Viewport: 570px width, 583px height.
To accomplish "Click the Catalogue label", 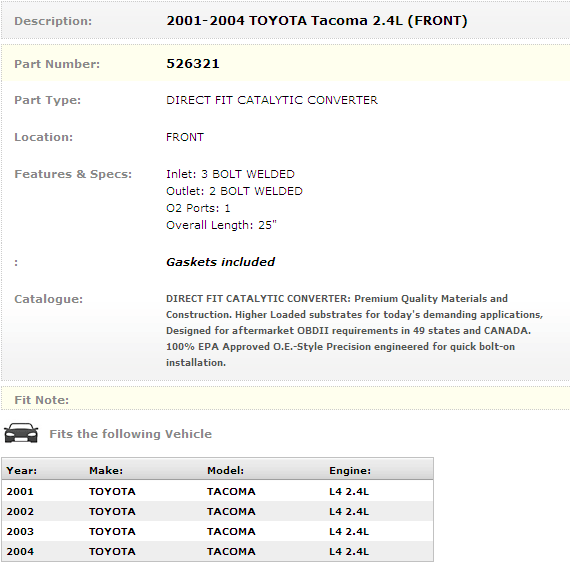I will tap(48, 299).
